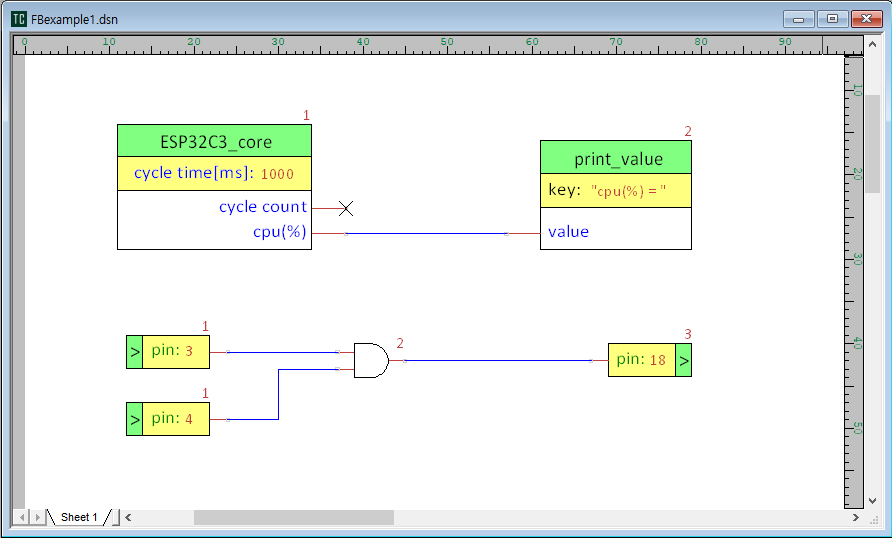
Task: Select the ESP32C3_core block title
Action: [x=216, y=142]
